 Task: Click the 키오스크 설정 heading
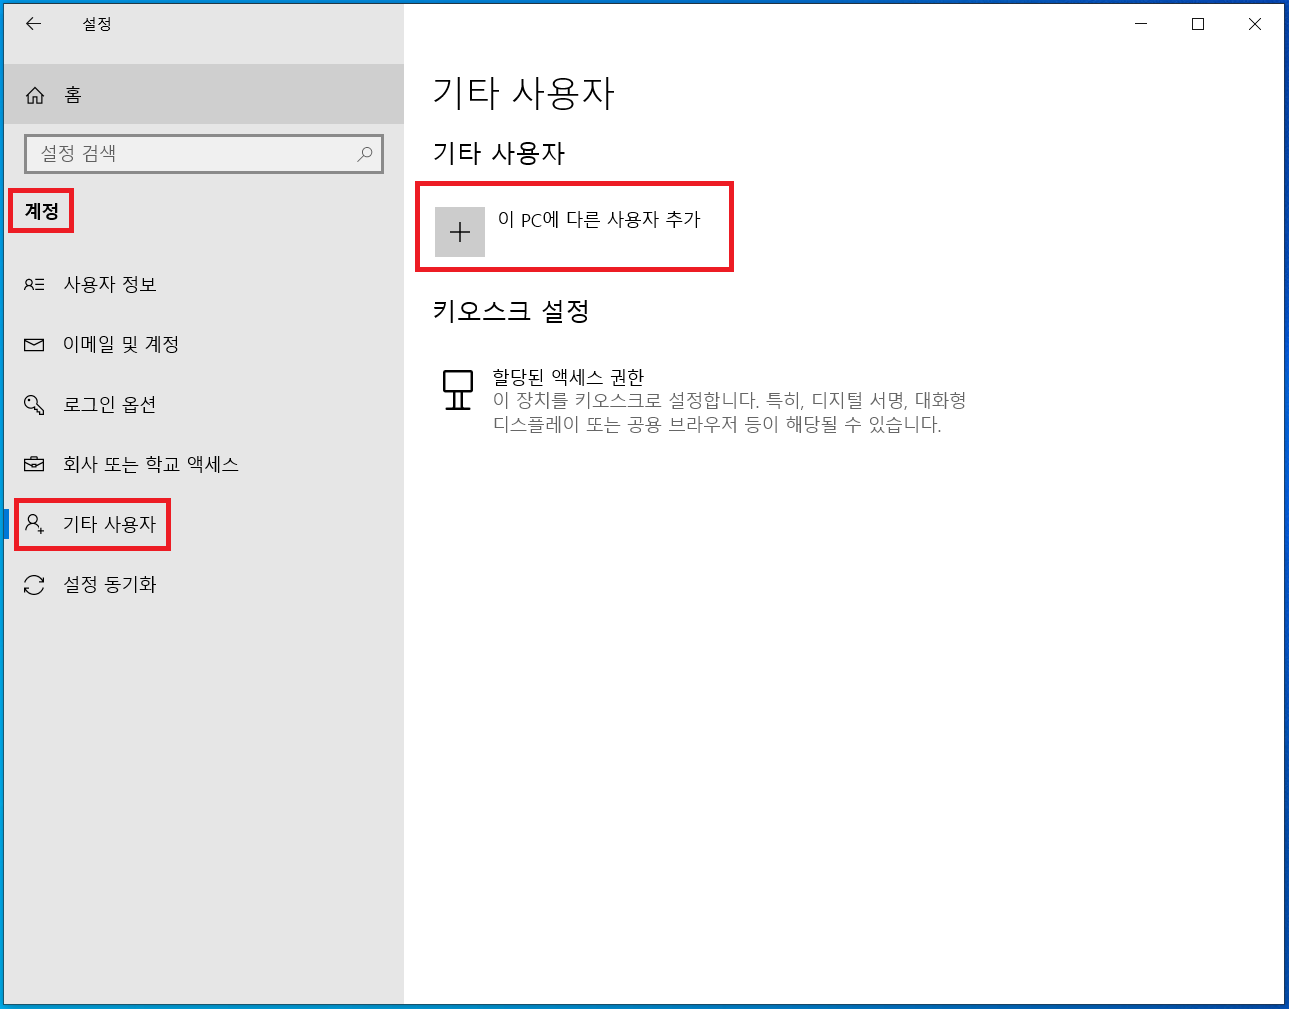(x=511, y=311)
